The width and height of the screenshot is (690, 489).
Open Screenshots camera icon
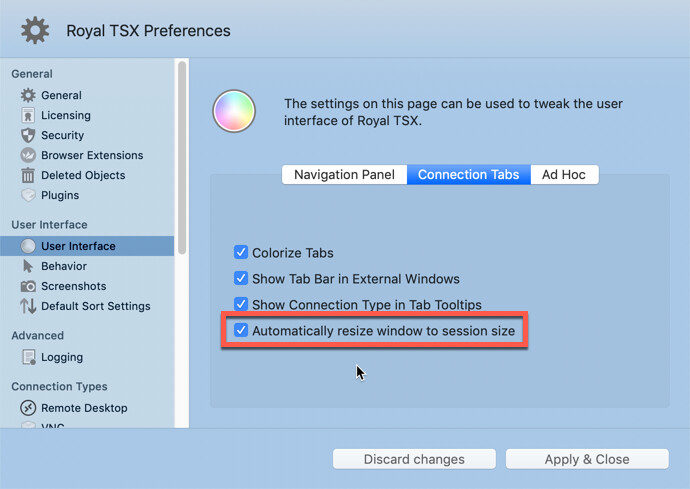(28, 286)
